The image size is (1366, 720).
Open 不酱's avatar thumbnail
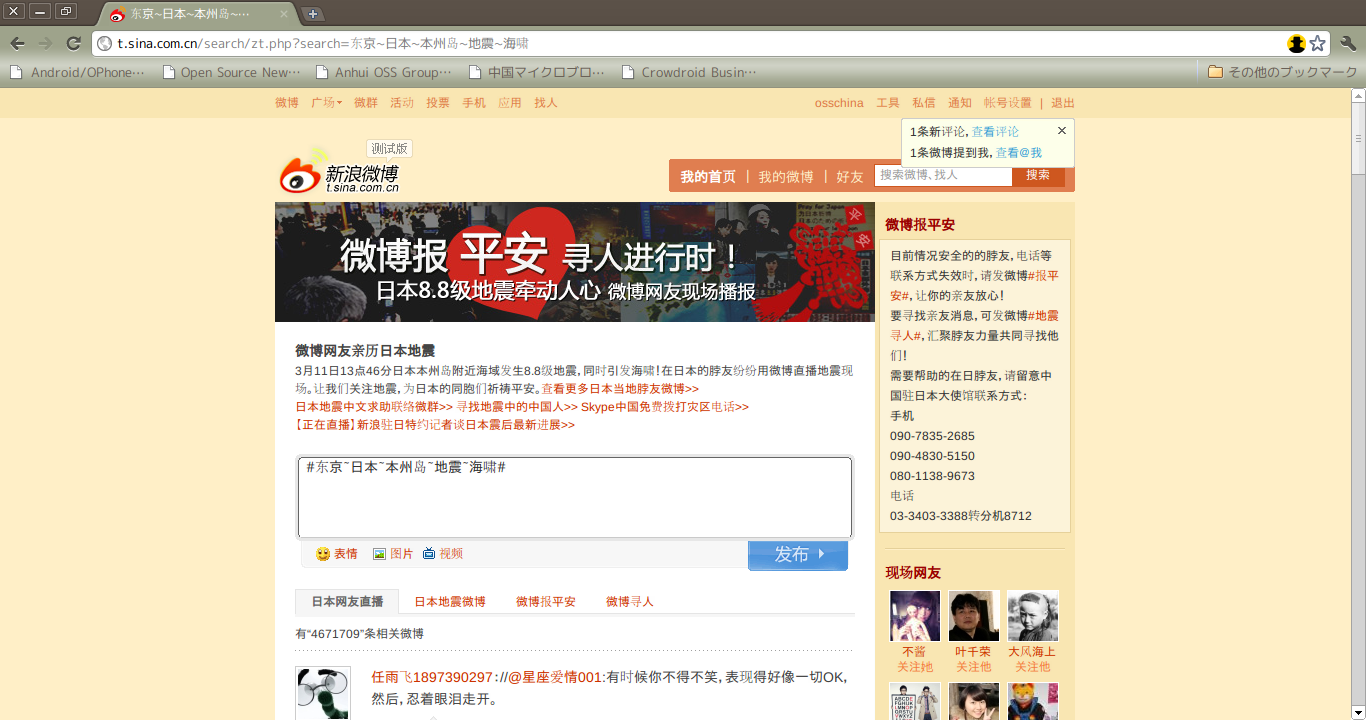click(x=915, y=616)
